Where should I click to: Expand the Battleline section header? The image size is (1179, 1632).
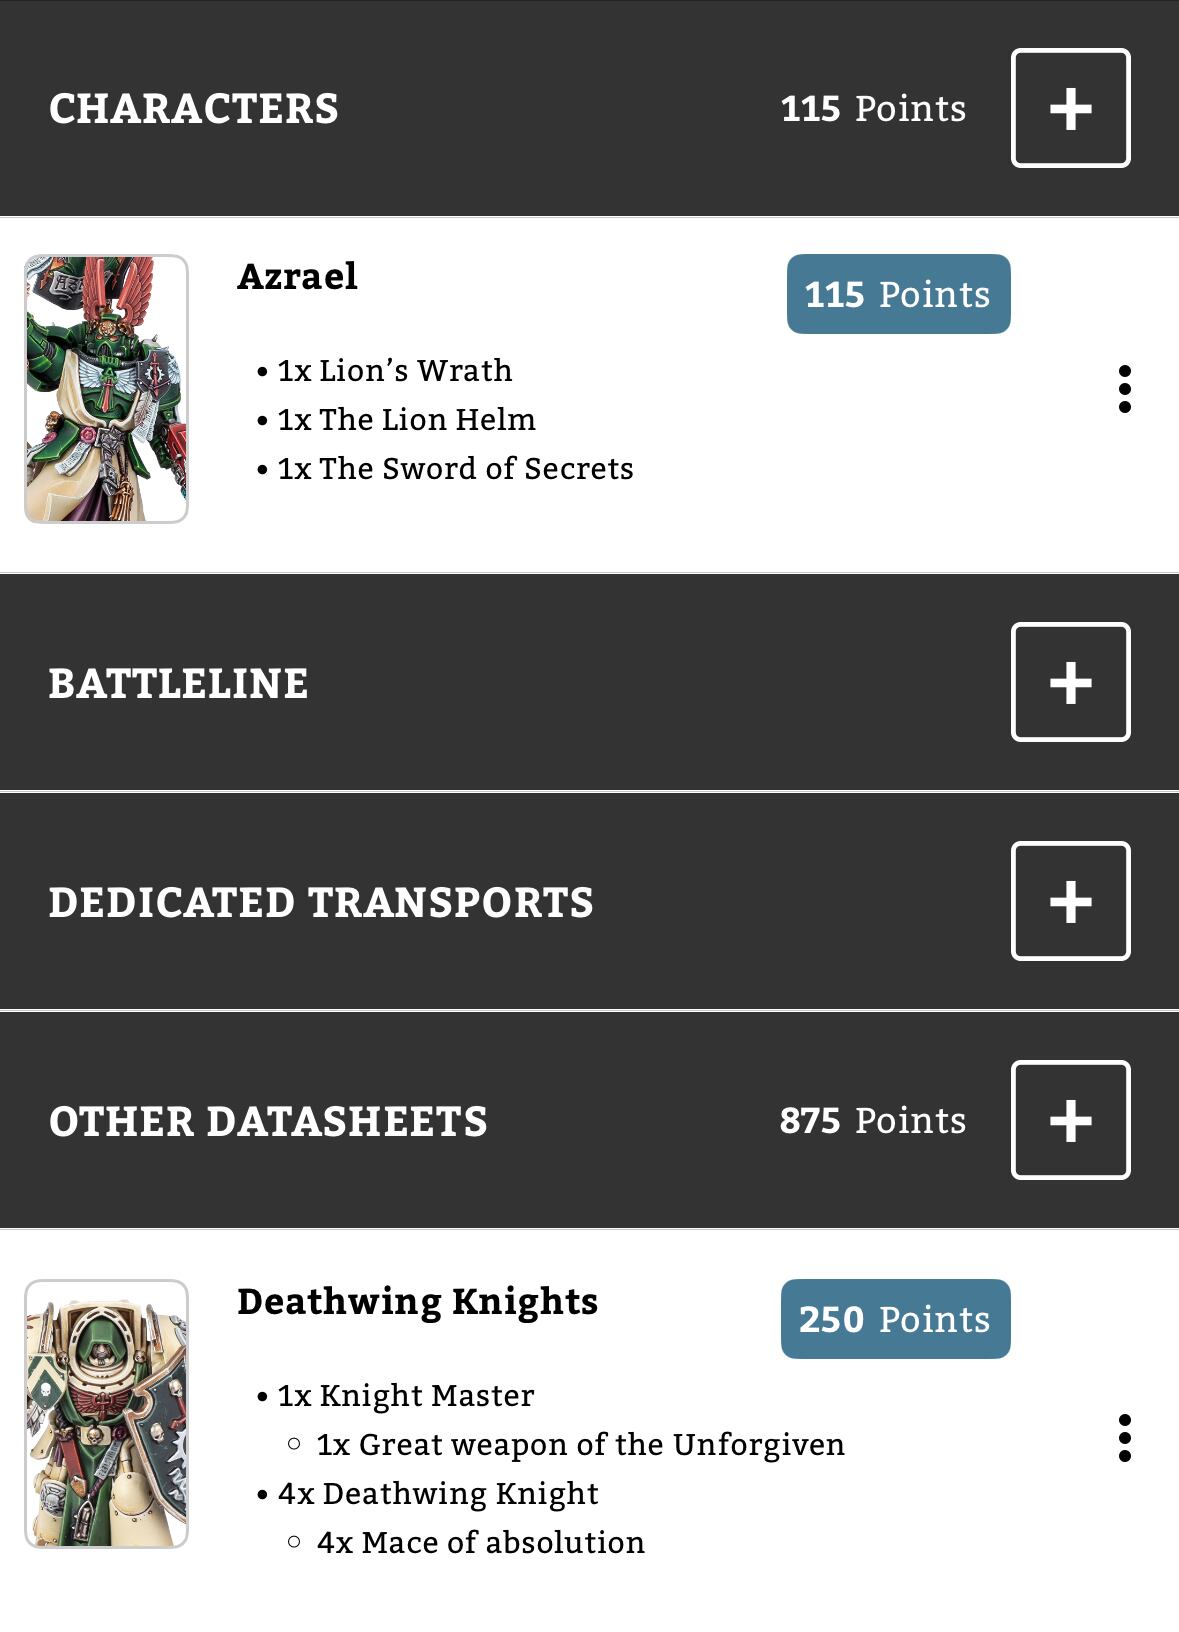[x=179, y=684]
